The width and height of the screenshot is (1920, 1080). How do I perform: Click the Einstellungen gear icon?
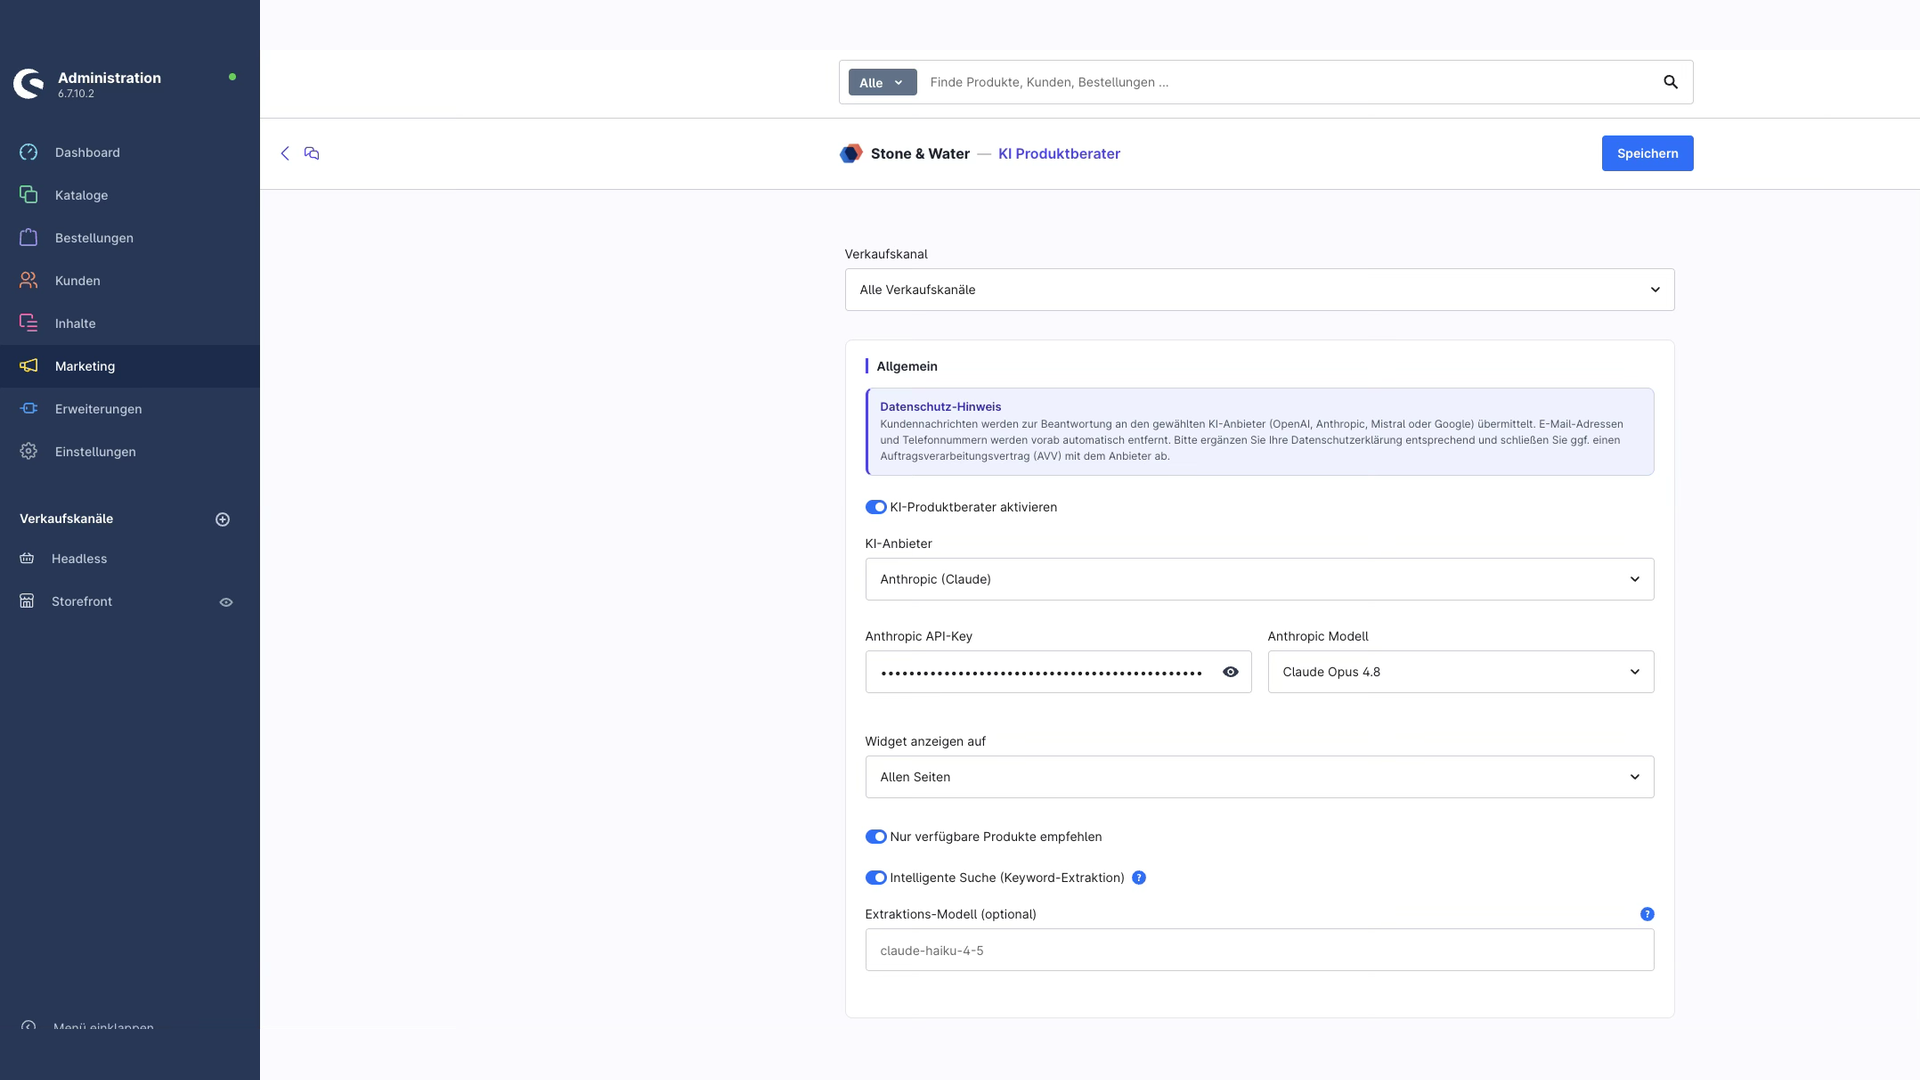pyautogui.click(x=28, y=452)
